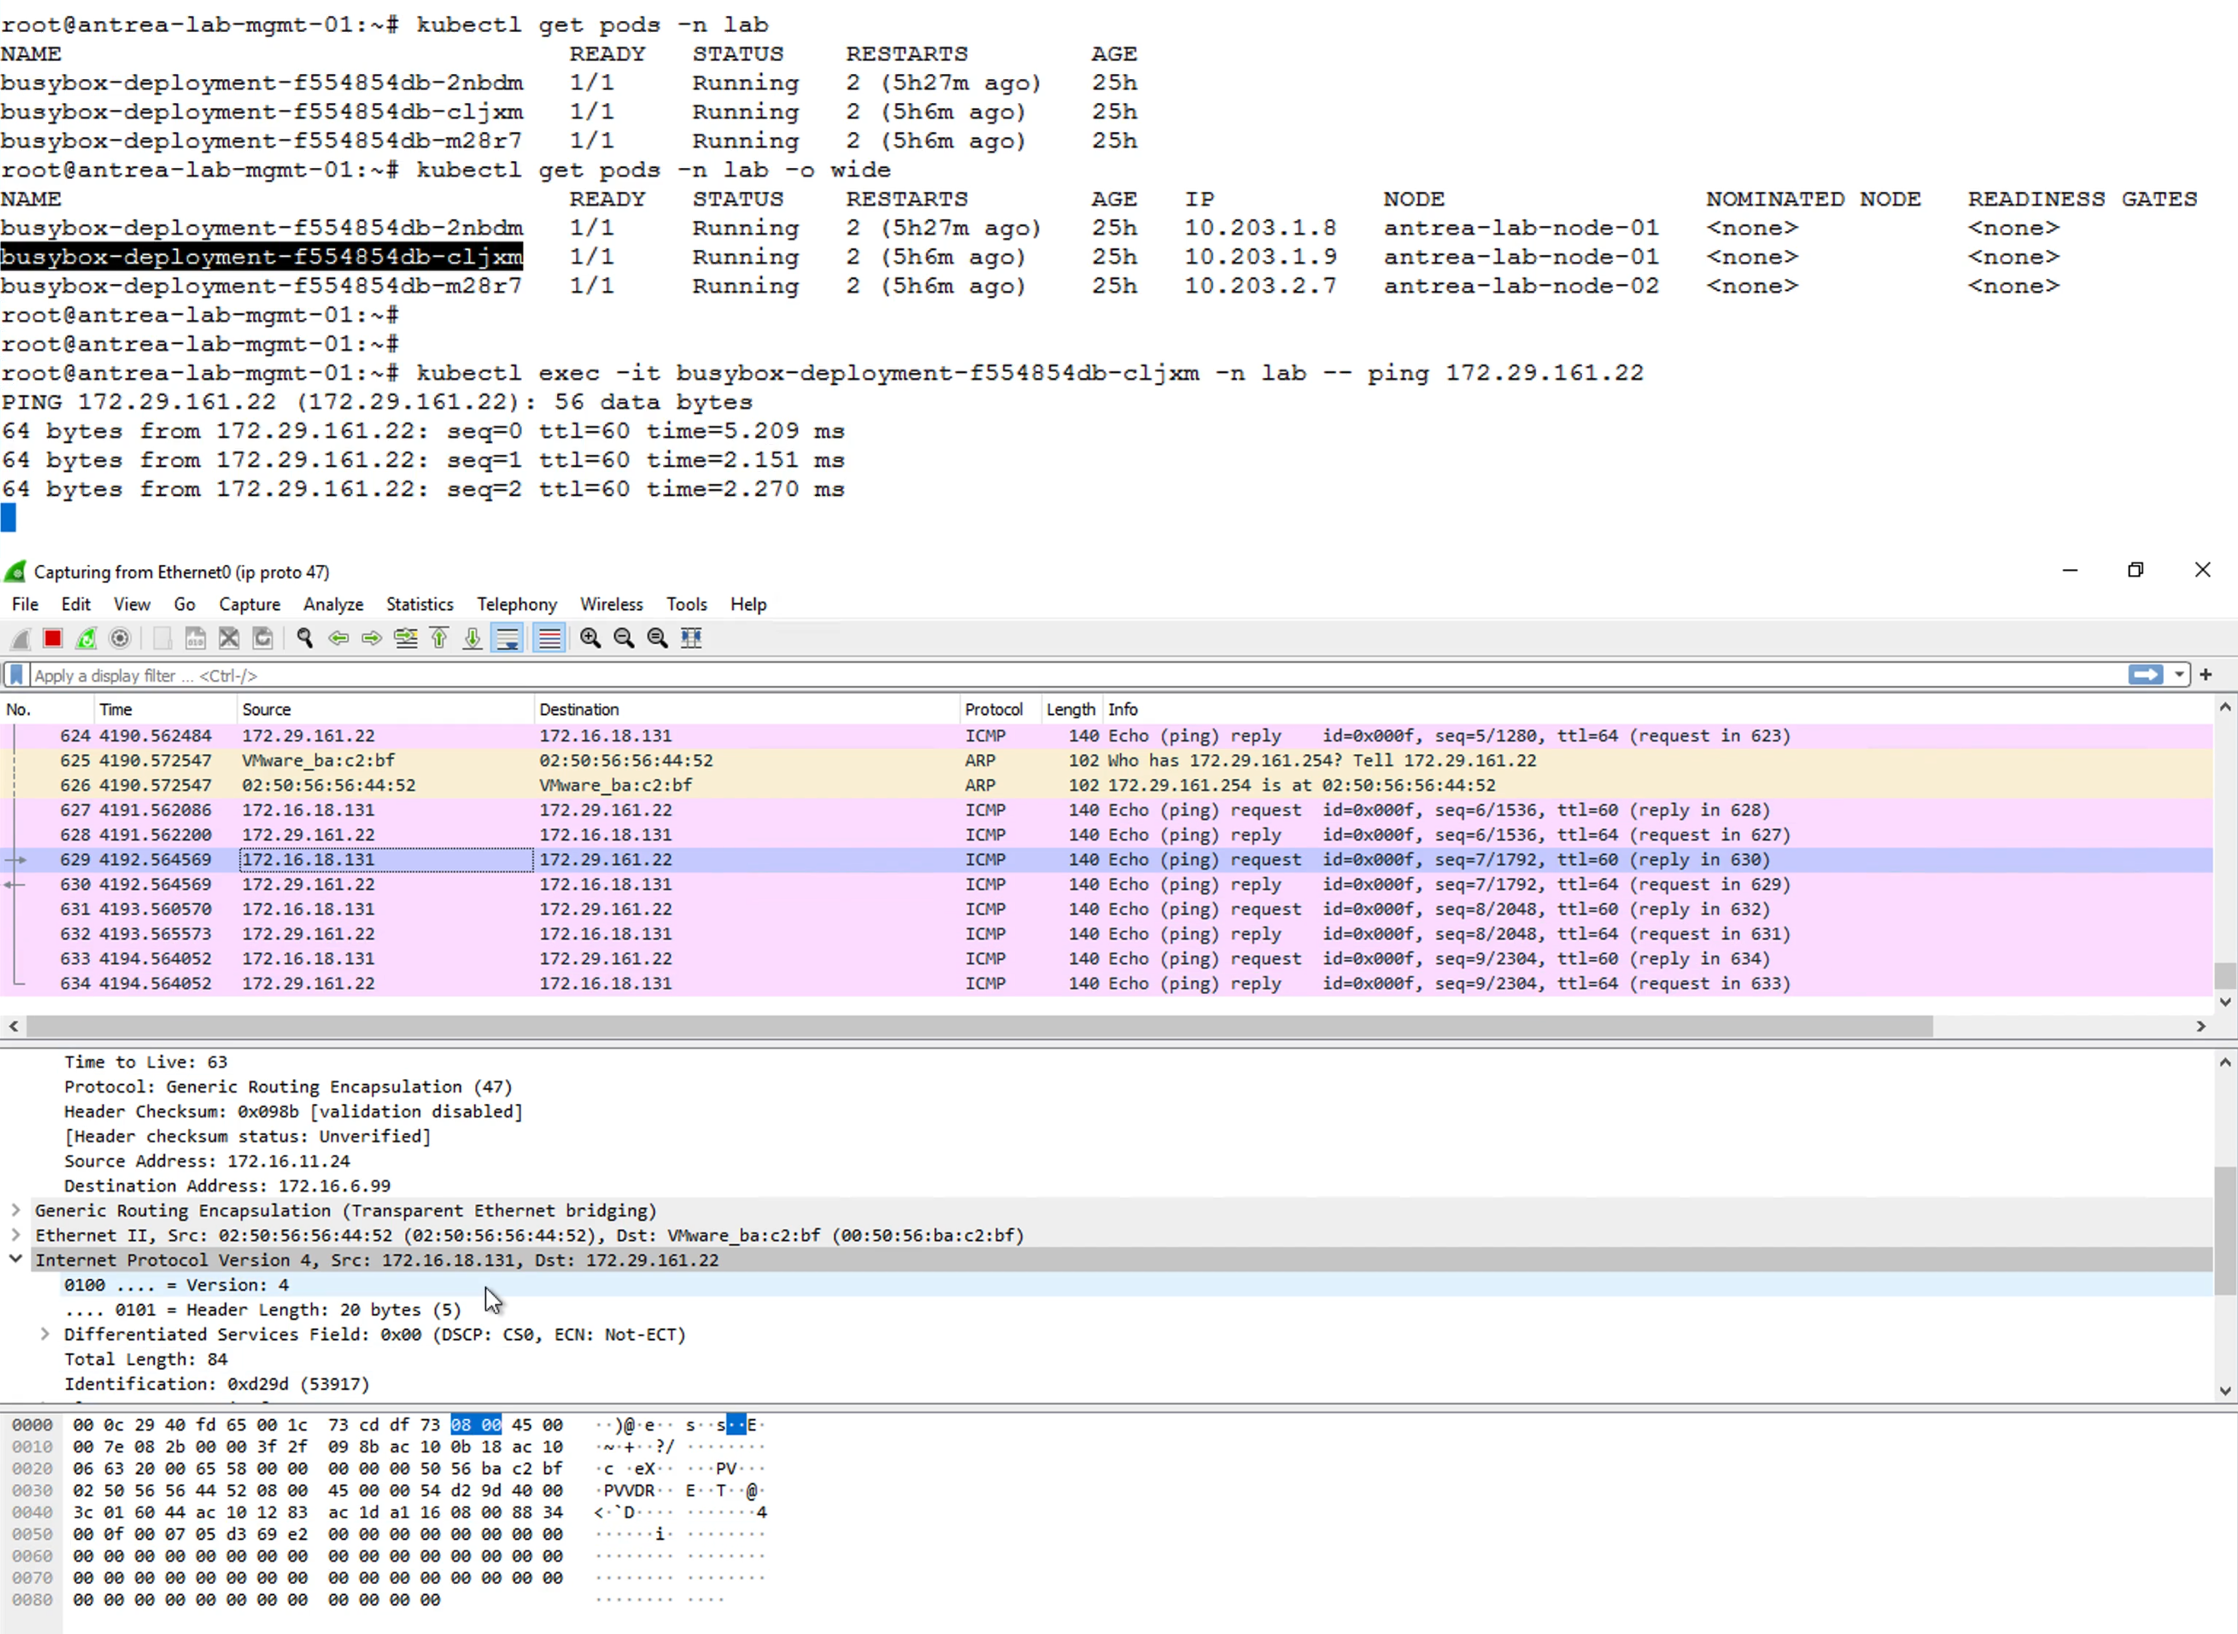Viewport: 2238px width, 1634px height.
Task: Open the display filter history dropdown
Action: (2179, 675)
